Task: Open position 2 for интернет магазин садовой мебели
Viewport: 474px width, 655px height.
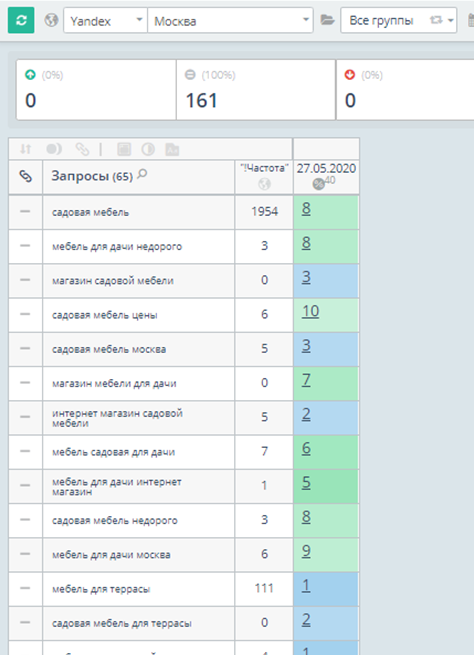Action: tap(306, 414)
